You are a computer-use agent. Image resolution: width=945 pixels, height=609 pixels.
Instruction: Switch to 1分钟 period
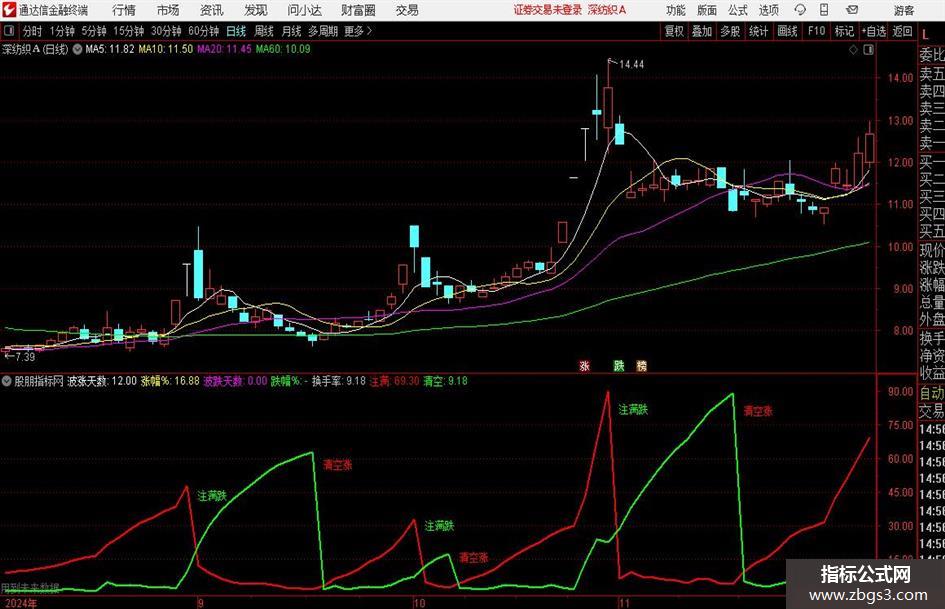(x=62, y=31)
